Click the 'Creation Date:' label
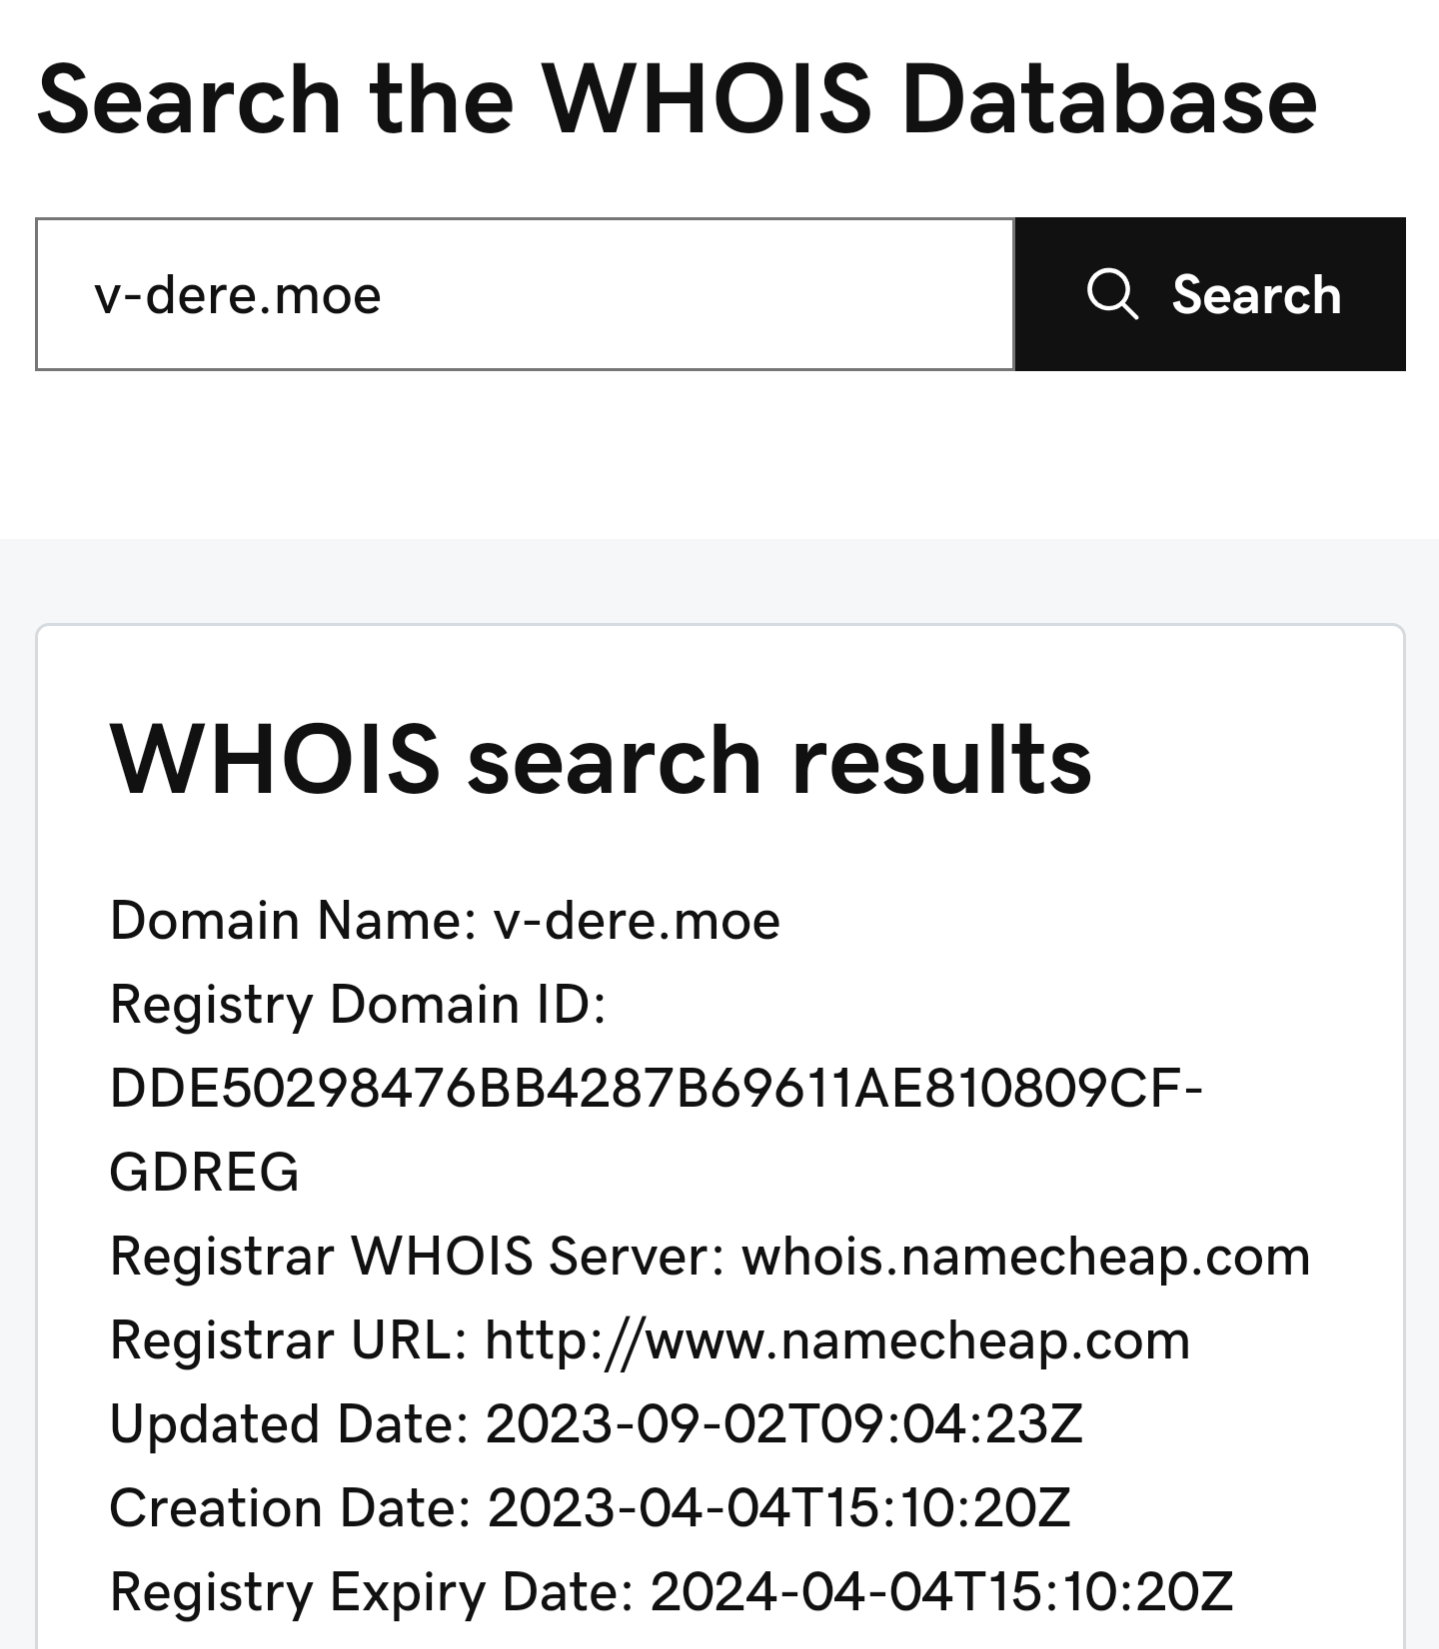 point(290,1508)
